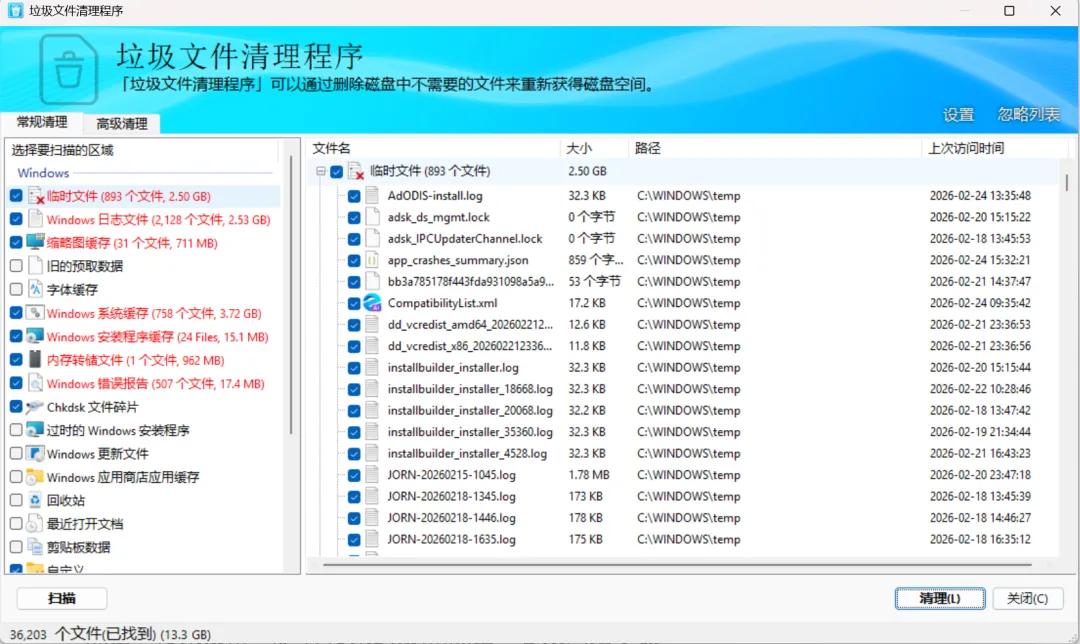The height and width of the screenshot is (644, 1080).
Task: Click the Edge icon of CompatibilityList.xml
Action: click(373, 302)
